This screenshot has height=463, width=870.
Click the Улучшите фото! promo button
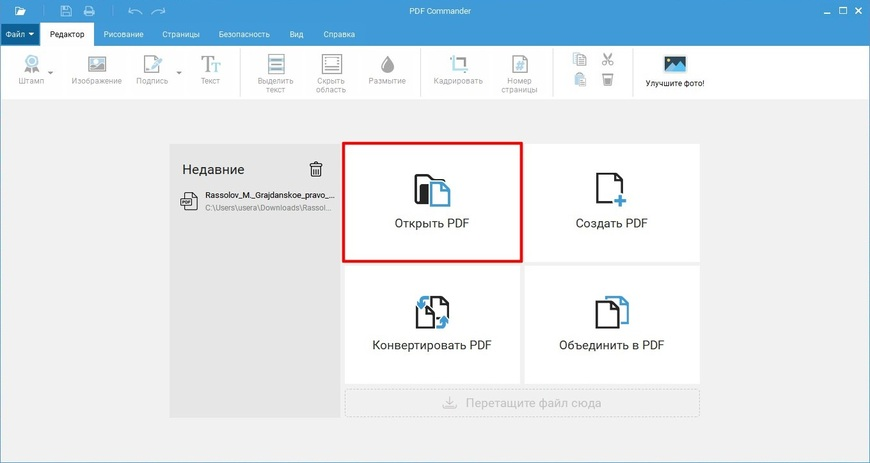pyautogui.click(x=675, y=72)
